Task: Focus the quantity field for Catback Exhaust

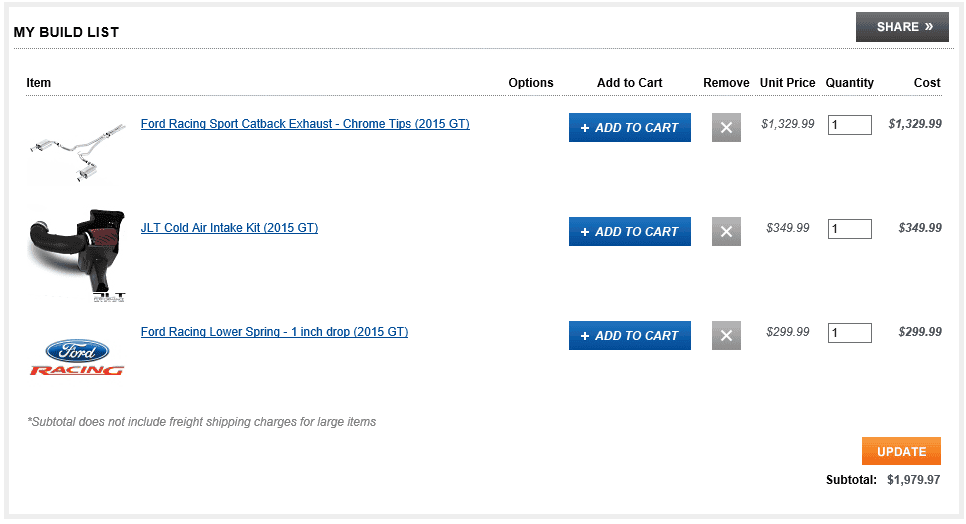Action: [x=850, y=125]
